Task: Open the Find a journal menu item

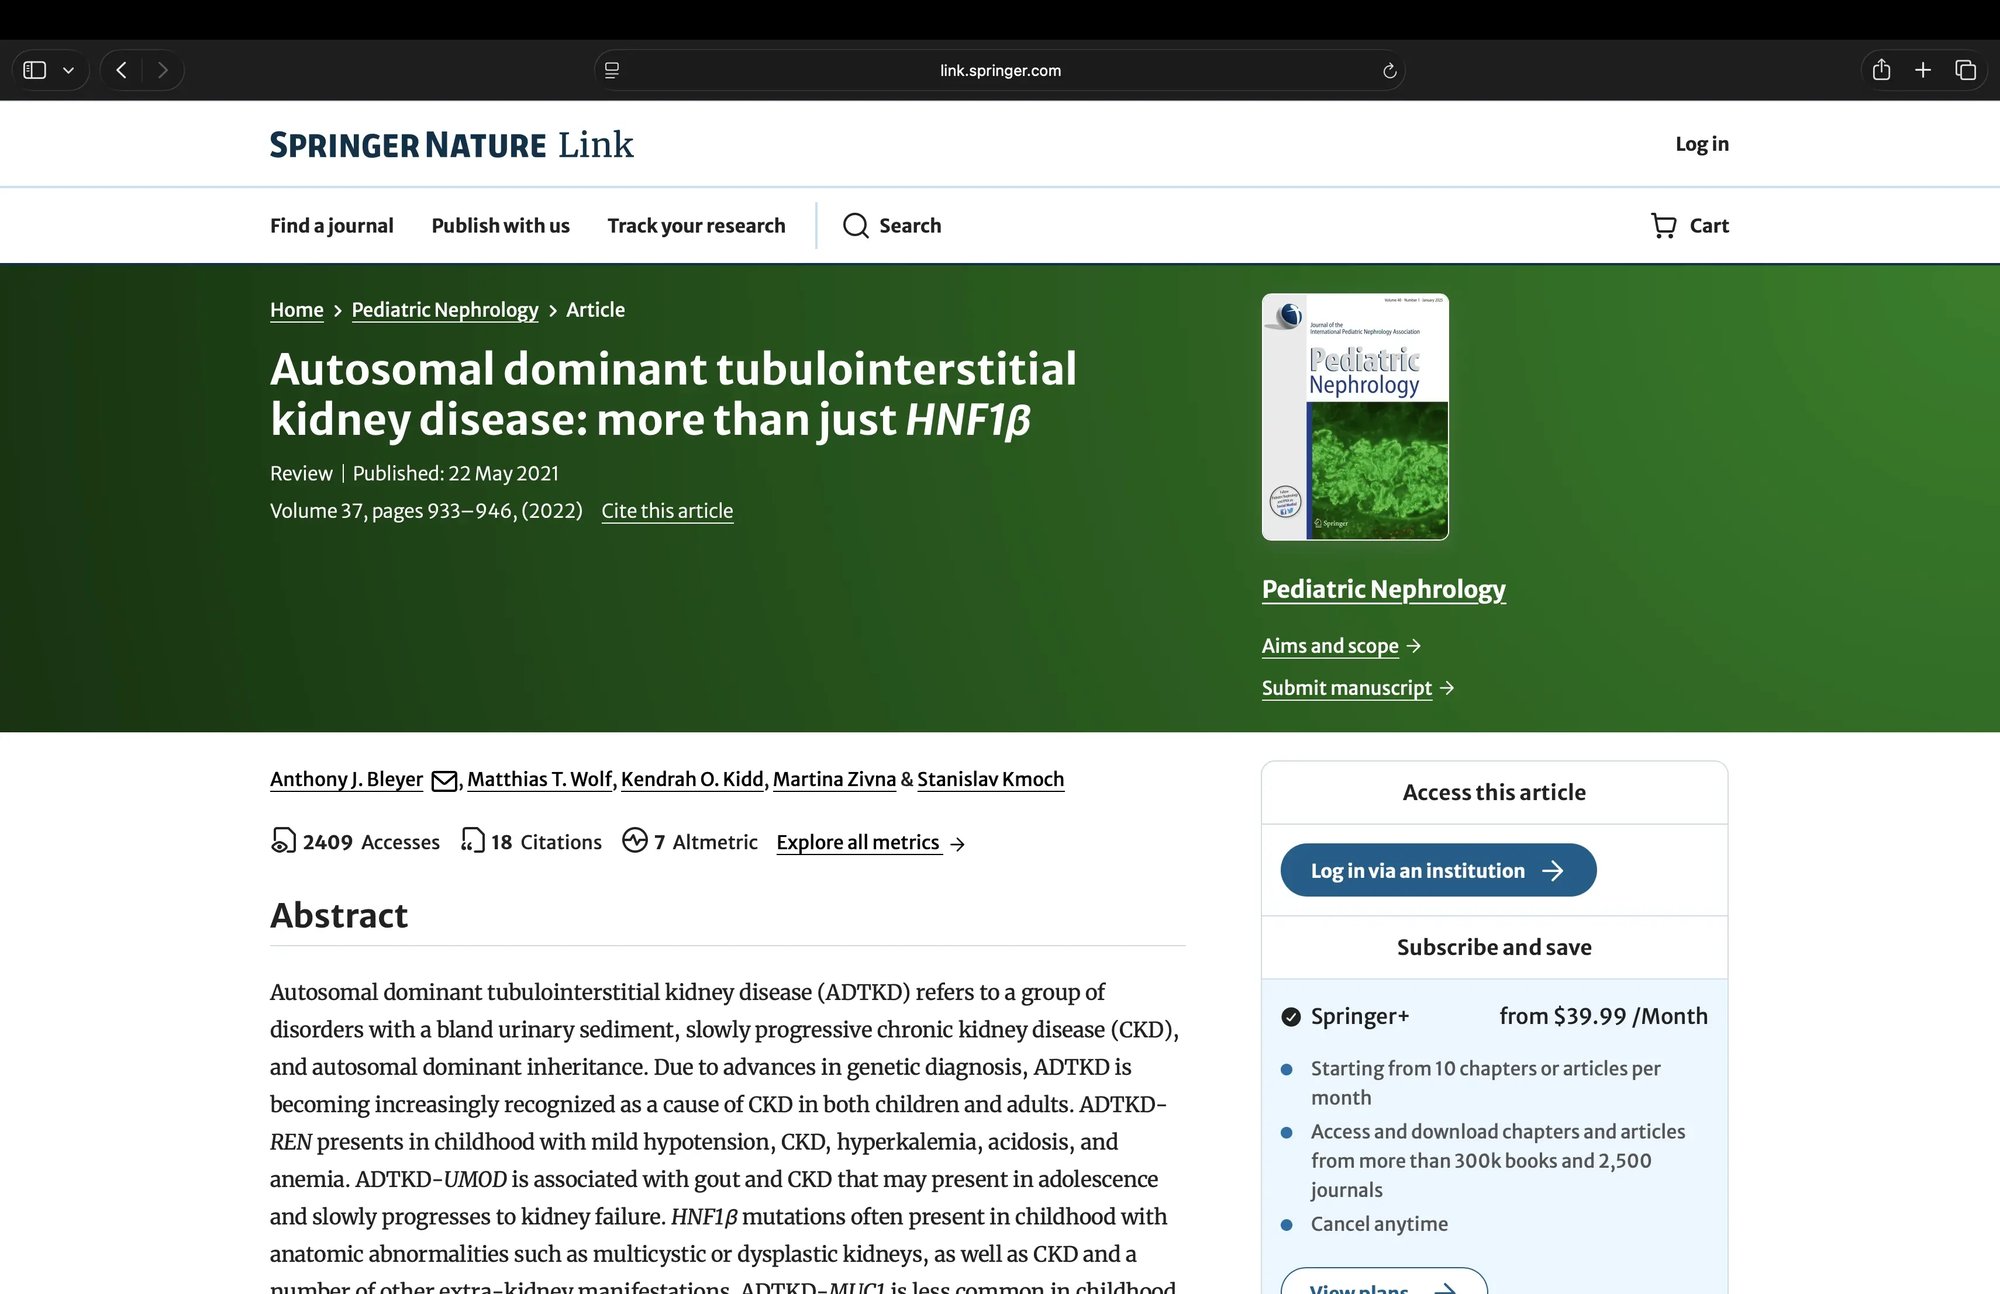Action: tap(332, 226)
